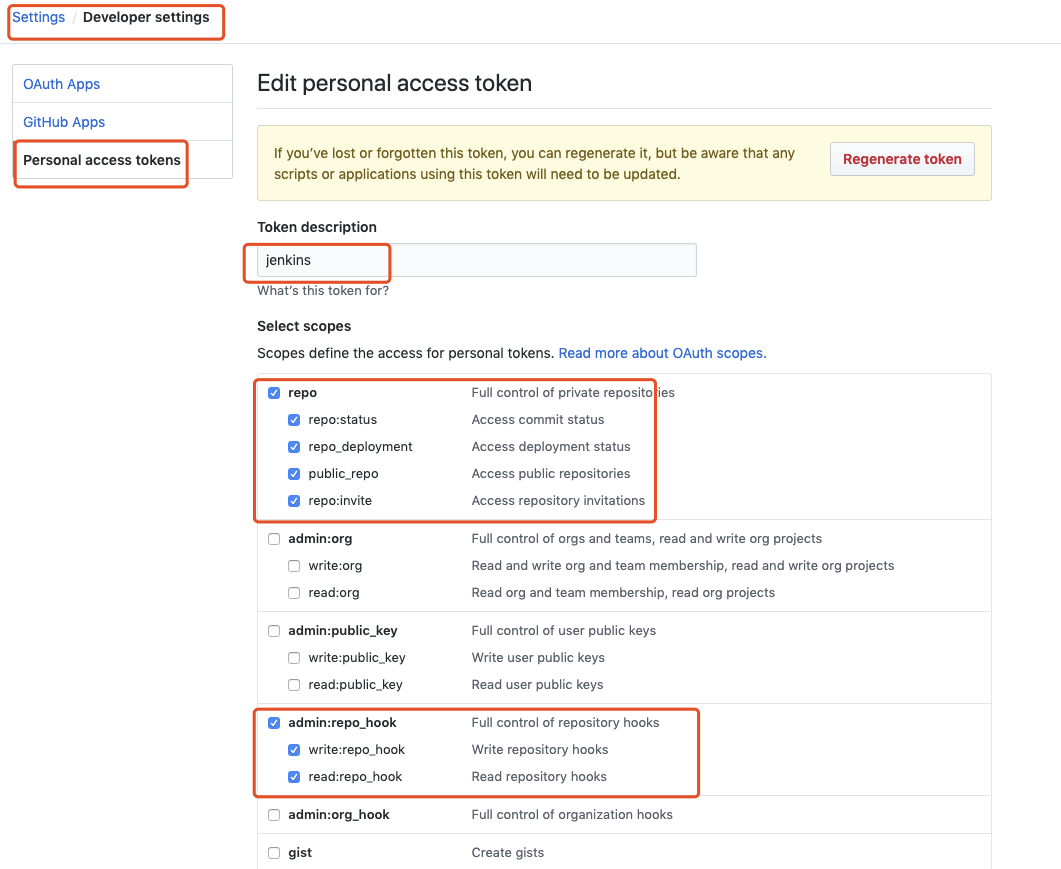Go to Settings breadcrumb link
This screenshot has height=869, width=1061.
click(x=38, y=17)
